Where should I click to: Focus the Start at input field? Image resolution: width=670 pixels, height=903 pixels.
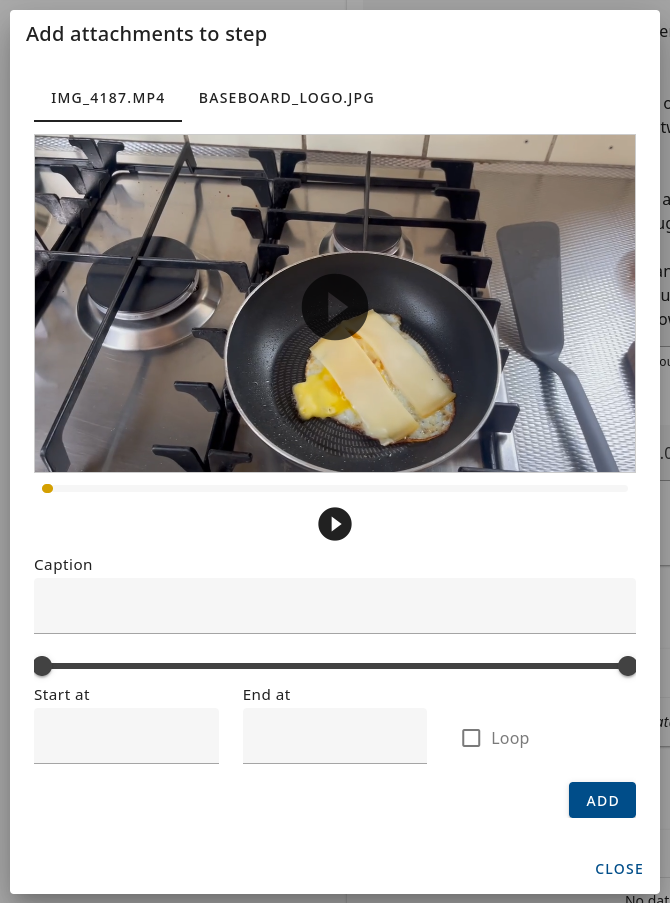(x=126, y=736)
